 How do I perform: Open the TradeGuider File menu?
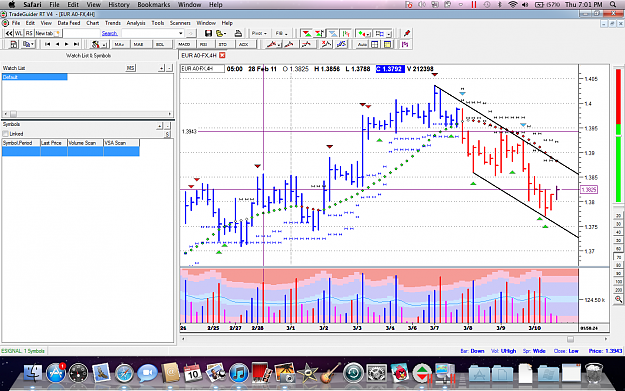pyautogui.click(x=16, y=23)
